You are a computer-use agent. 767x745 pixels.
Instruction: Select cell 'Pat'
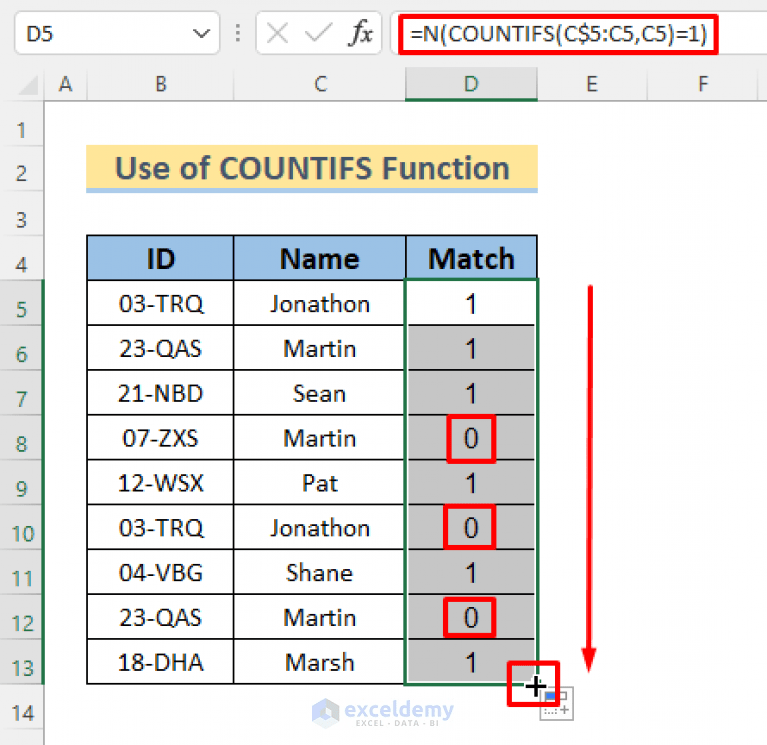pyautogui.click(x=320, y=483)
